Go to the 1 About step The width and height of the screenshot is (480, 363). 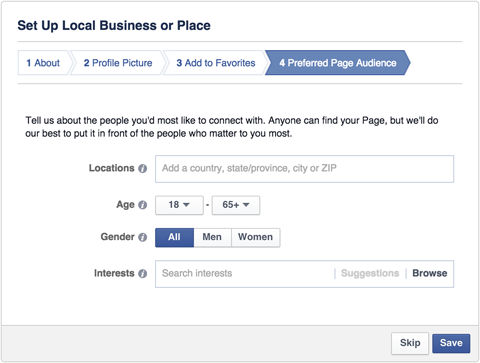43,63
